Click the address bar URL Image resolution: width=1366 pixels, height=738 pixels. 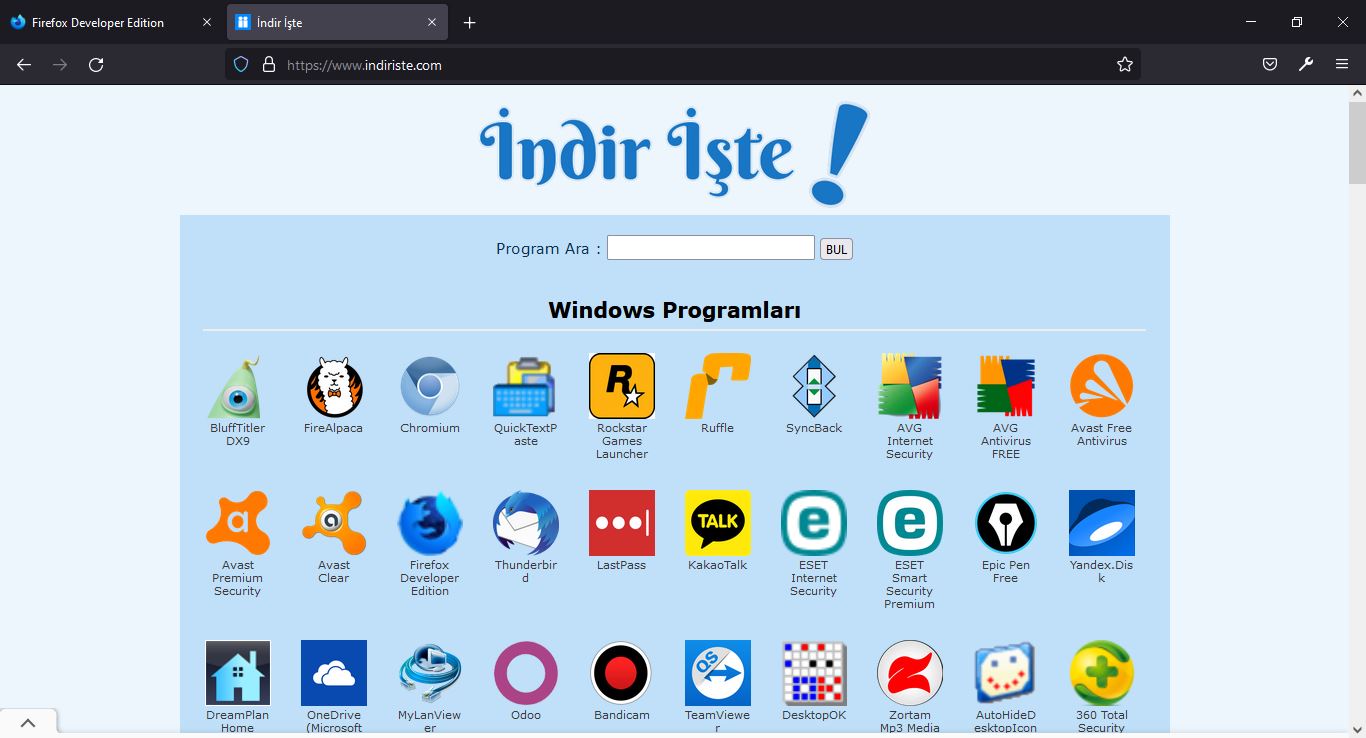[364, 65]
